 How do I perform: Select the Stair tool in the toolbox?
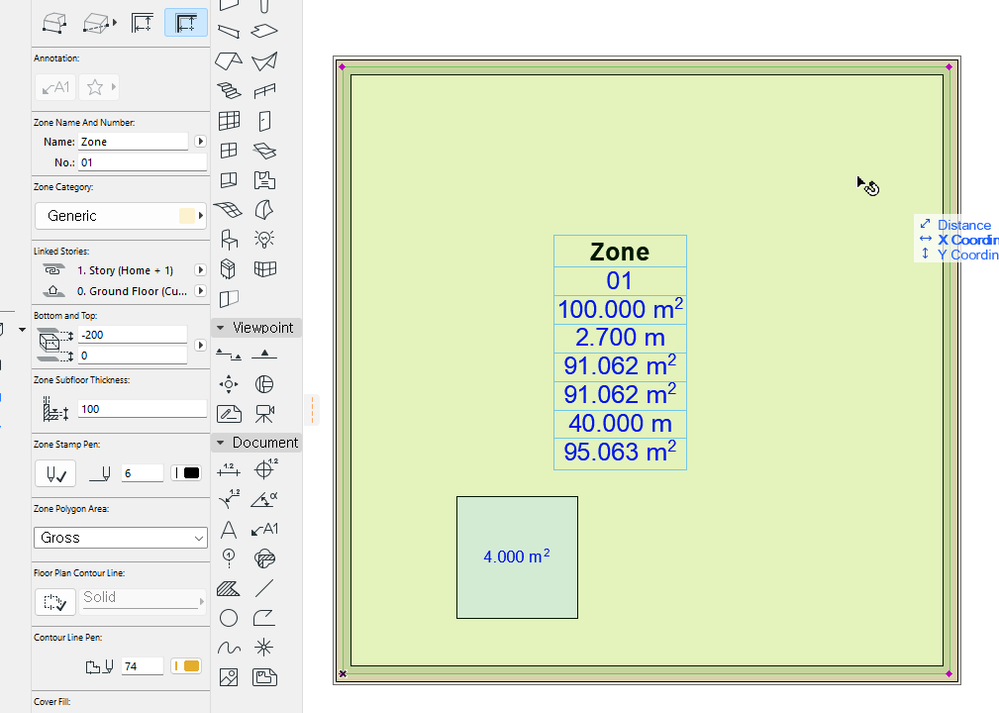pyautogui.click(x=228, y=90)
